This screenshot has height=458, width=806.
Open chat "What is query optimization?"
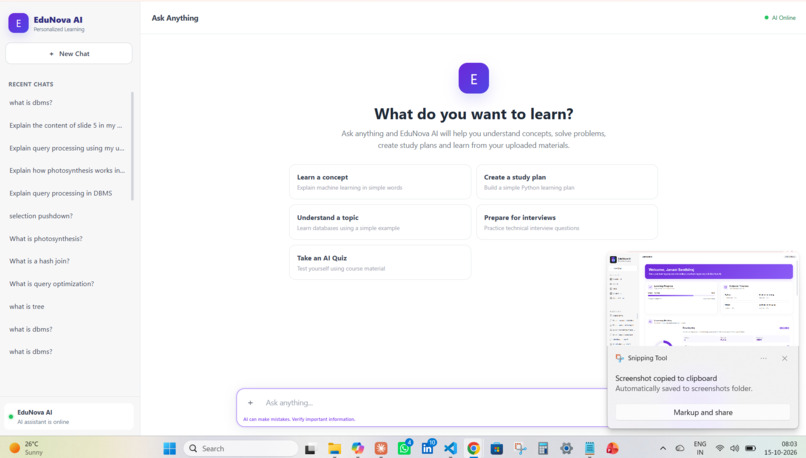point(51,284)
